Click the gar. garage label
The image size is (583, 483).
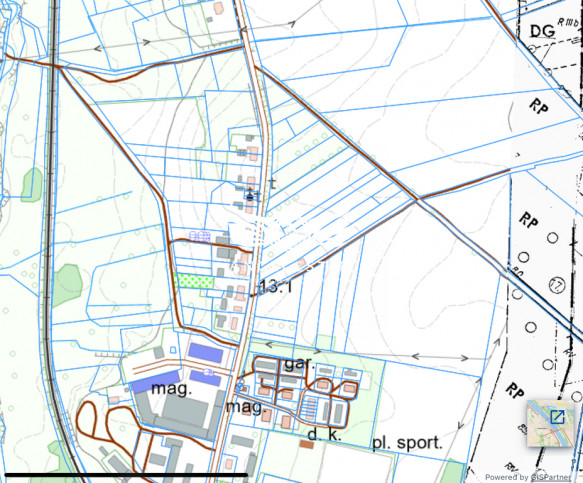coord(300,363)
